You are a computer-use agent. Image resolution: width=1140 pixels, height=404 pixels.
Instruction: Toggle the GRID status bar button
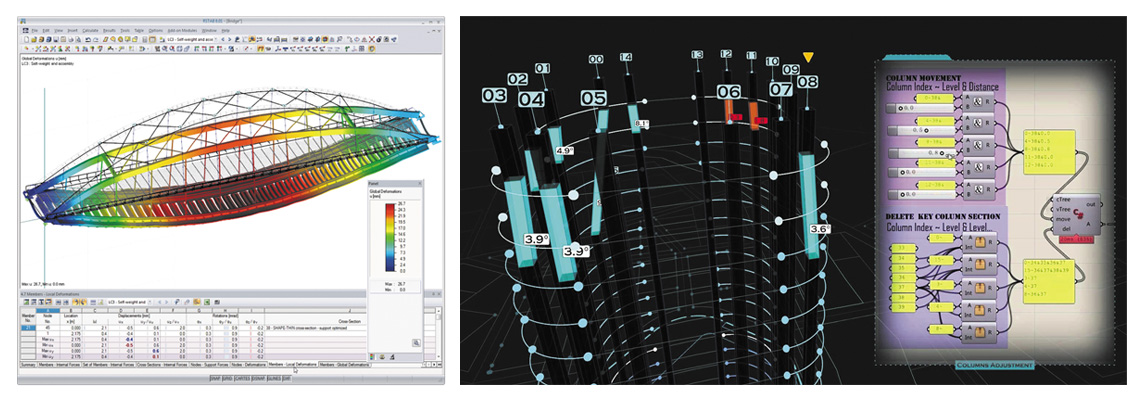point(229,380)
